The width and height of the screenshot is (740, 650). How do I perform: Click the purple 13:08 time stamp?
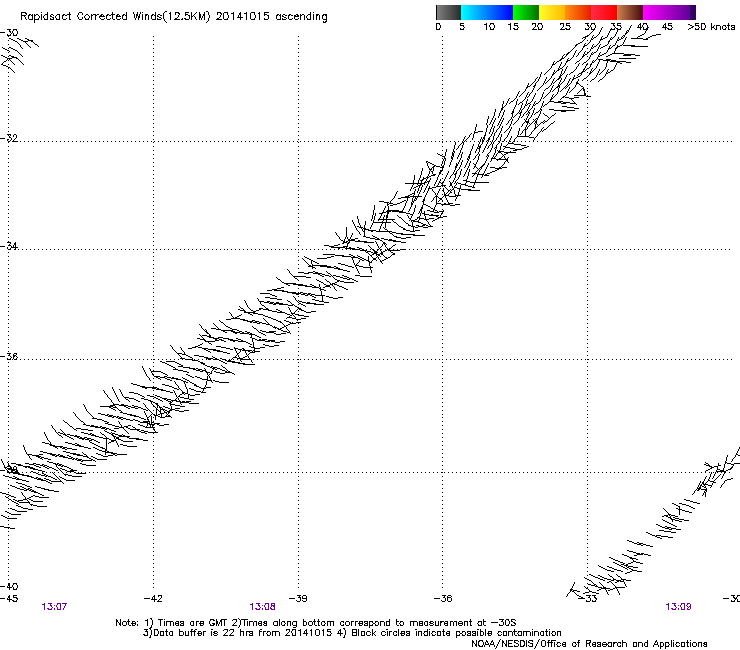coord(262,607)
